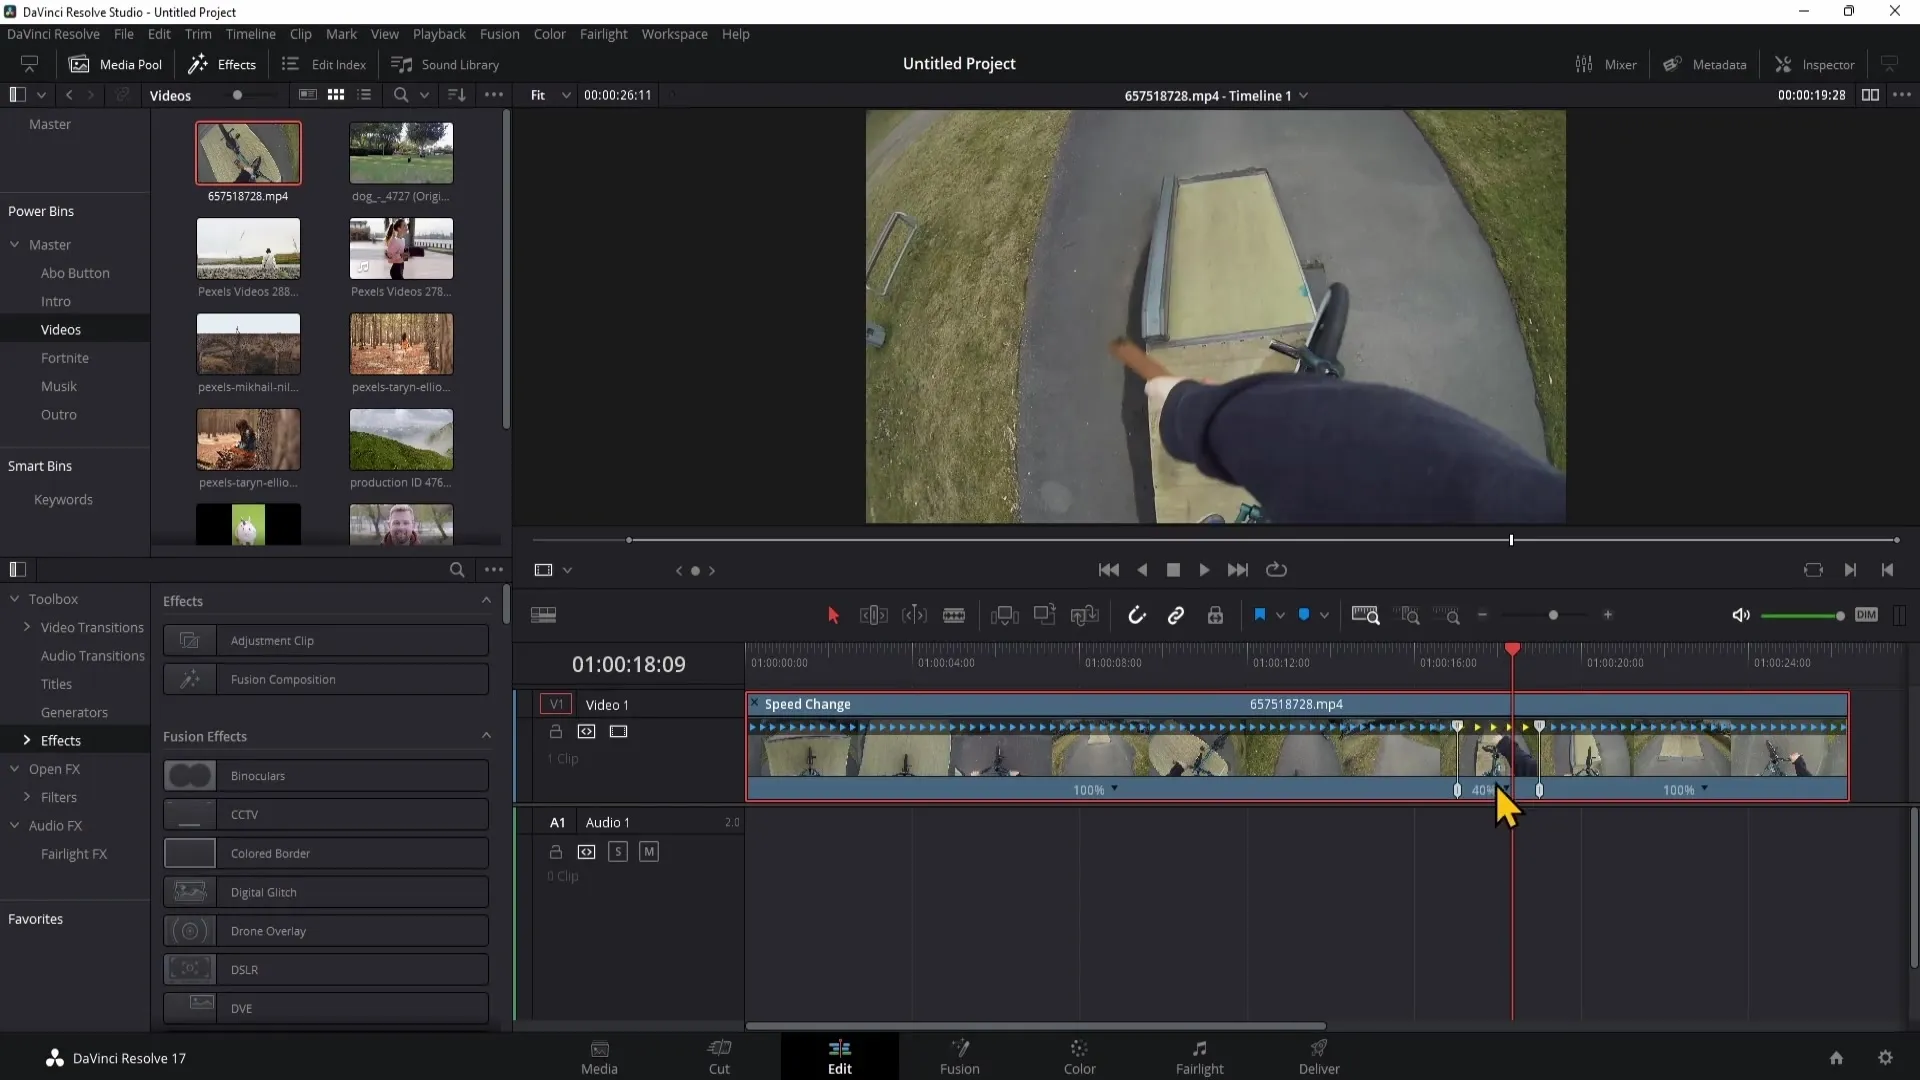
Task: Toggle Solo on Audio 1 track
Action: coord(617,851)
